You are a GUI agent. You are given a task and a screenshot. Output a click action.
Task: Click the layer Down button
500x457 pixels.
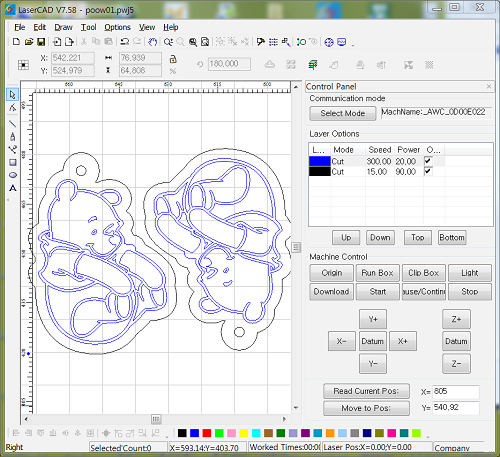click(380, 237)
